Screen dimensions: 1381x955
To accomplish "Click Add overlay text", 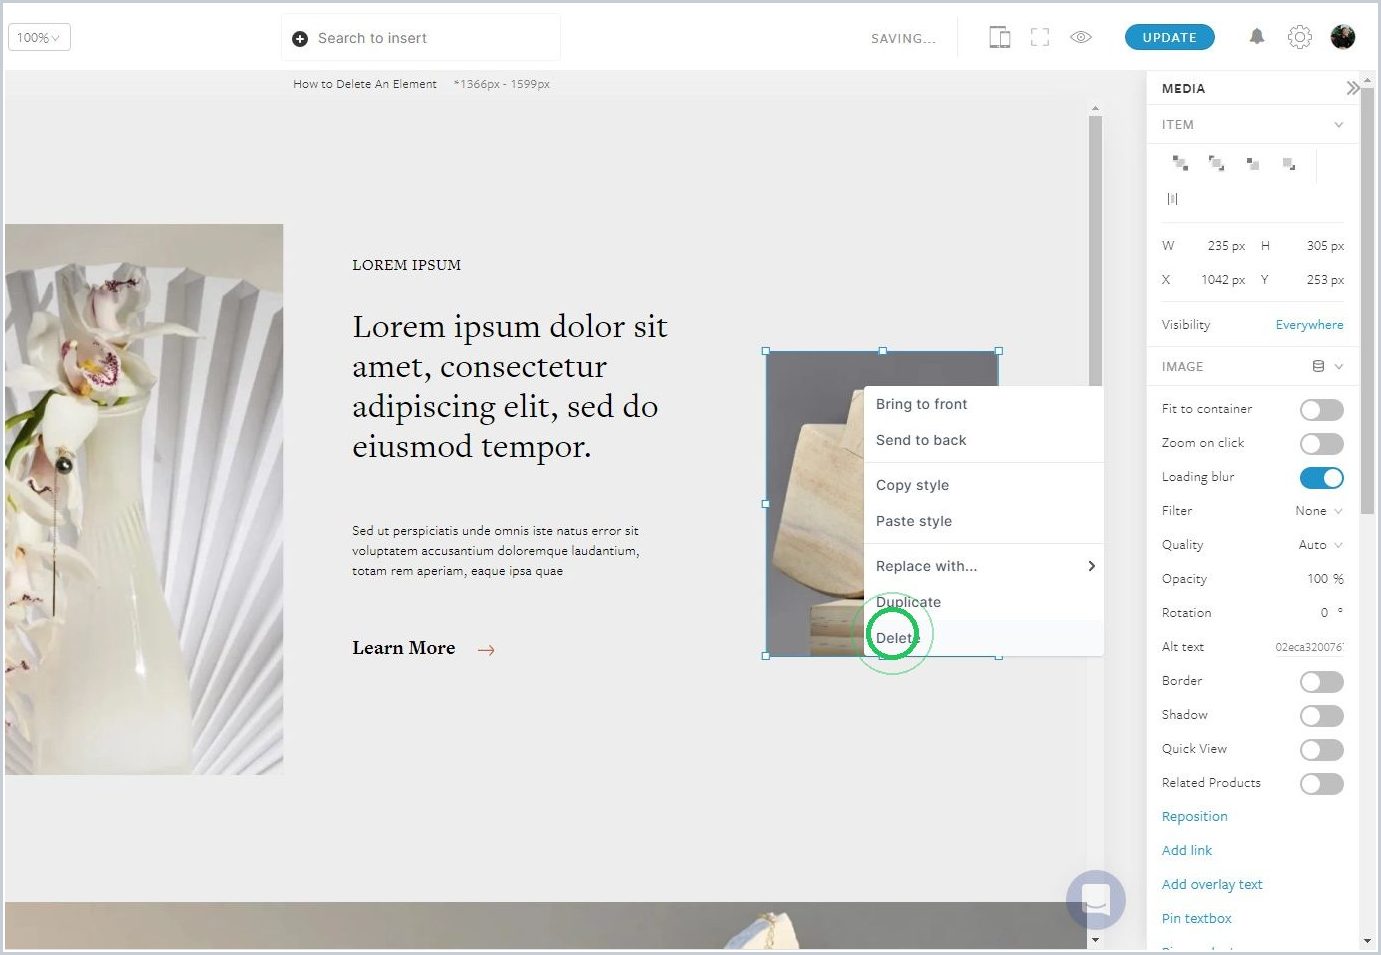I will 1212,885.
